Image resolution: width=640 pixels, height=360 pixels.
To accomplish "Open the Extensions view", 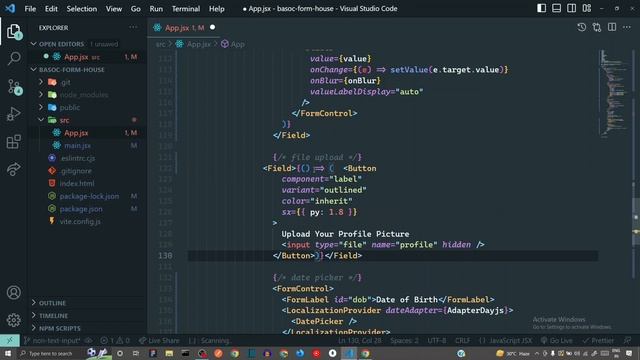I will (x=13, y=142).
